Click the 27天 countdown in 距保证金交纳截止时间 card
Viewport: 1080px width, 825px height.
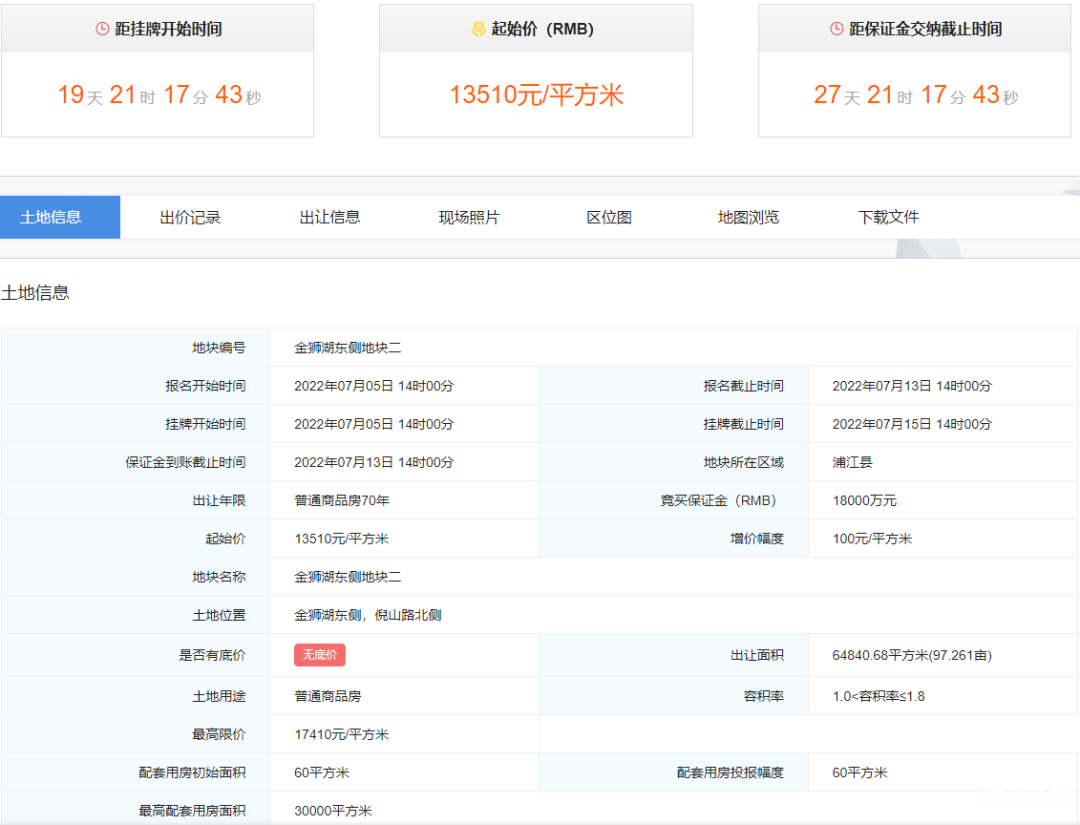pos(837,95)
